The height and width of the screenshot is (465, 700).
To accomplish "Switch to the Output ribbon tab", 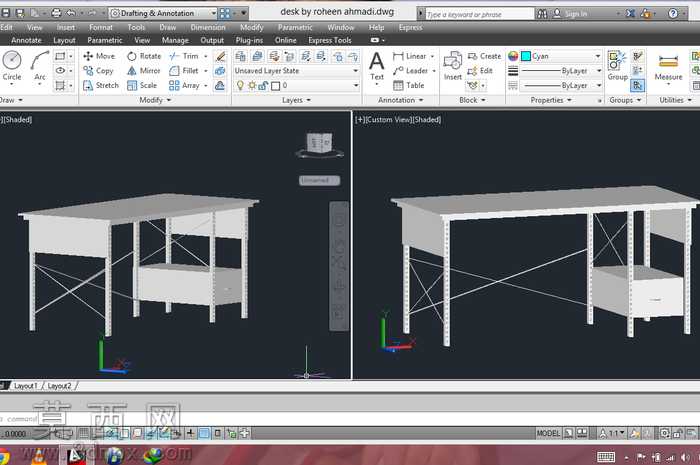I will point(212,40).
